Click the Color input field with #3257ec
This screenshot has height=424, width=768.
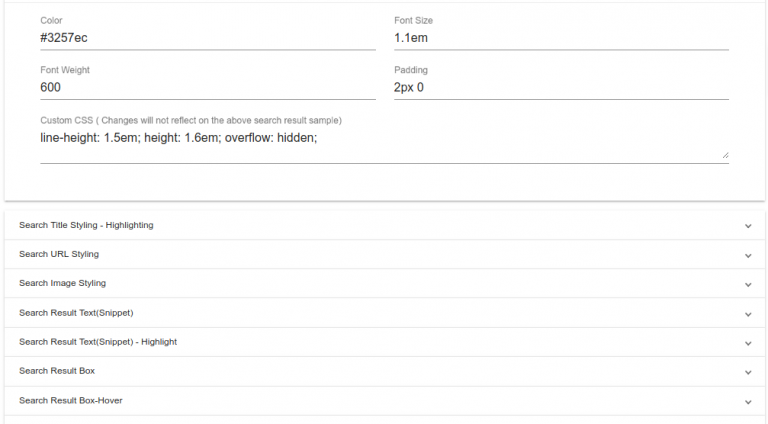pyautogui.click(x=207, y=38)
